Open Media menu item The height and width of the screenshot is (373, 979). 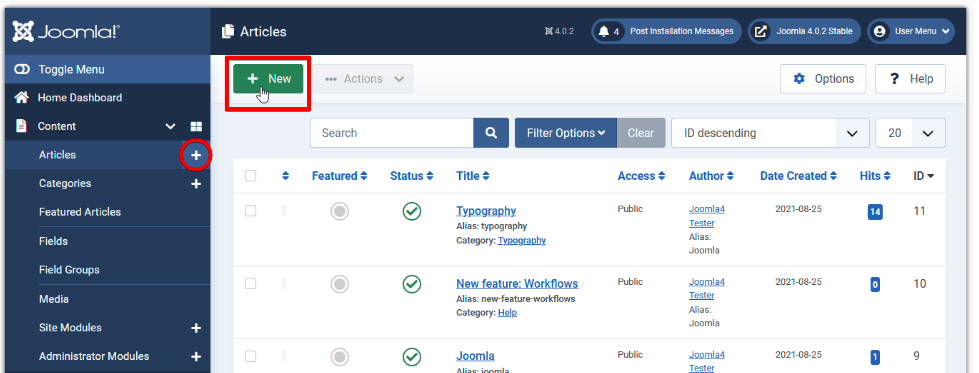[x=54, y=299]
